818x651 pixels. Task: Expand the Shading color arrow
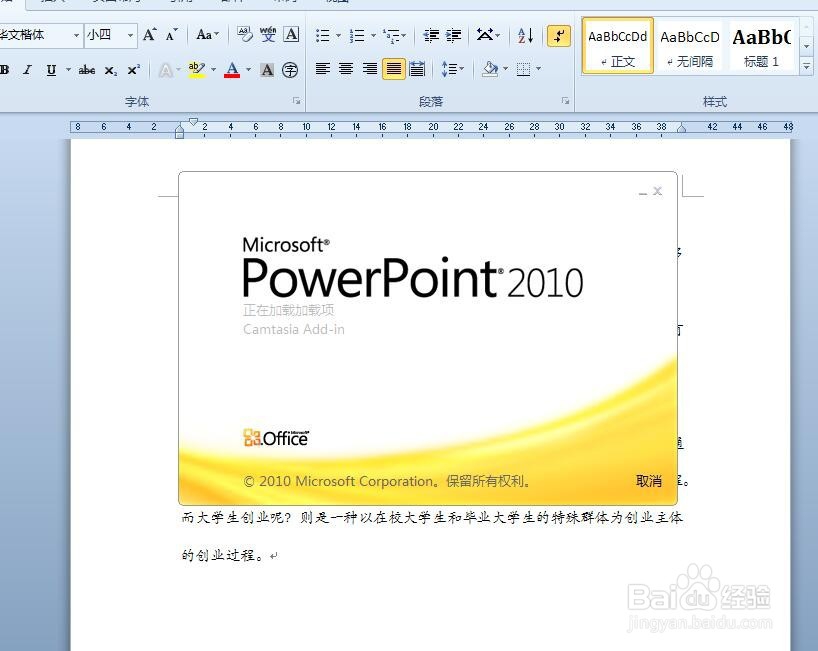point(505,69)
